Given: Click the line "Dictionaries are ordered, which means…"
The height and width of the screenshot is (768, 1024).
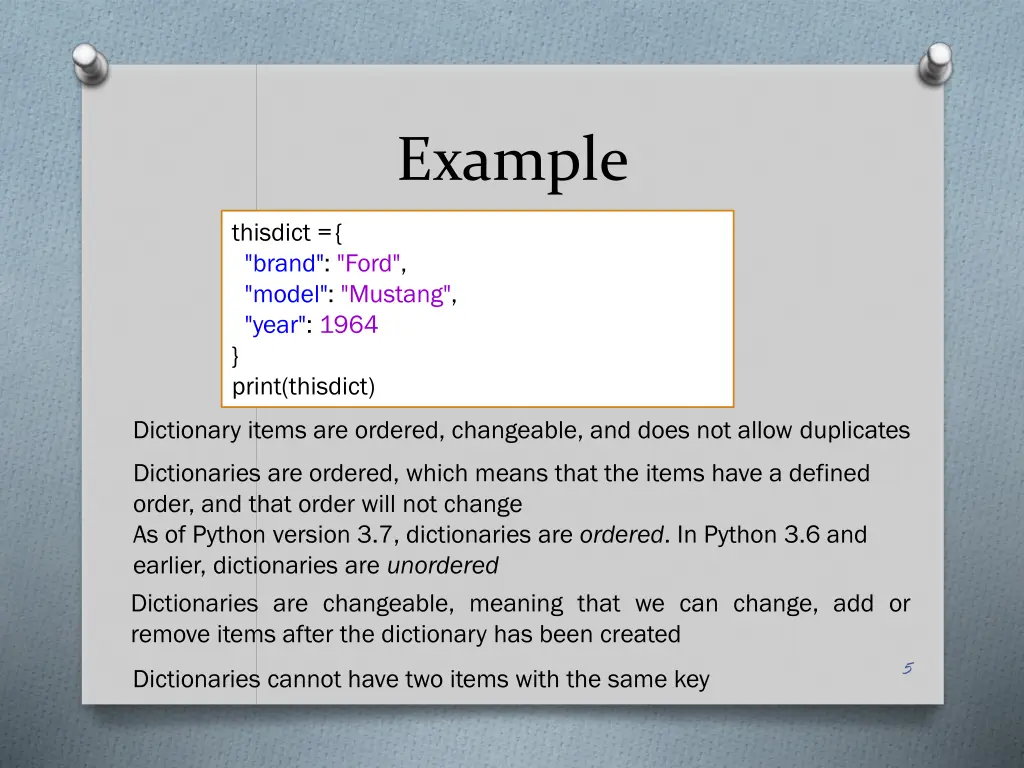Looking at the screenshot, I should (501, 473).
